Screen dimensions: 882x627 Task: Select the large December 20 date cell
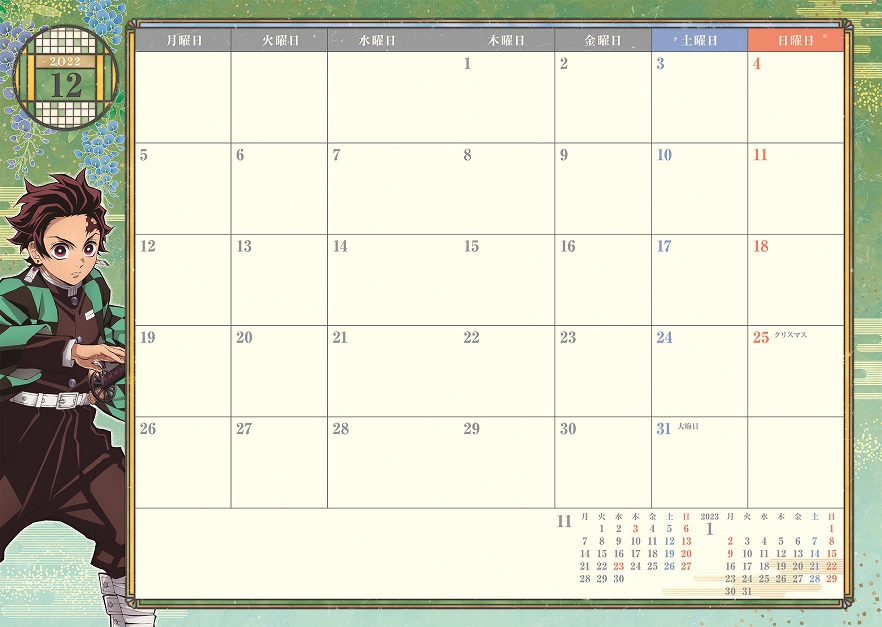280,371
